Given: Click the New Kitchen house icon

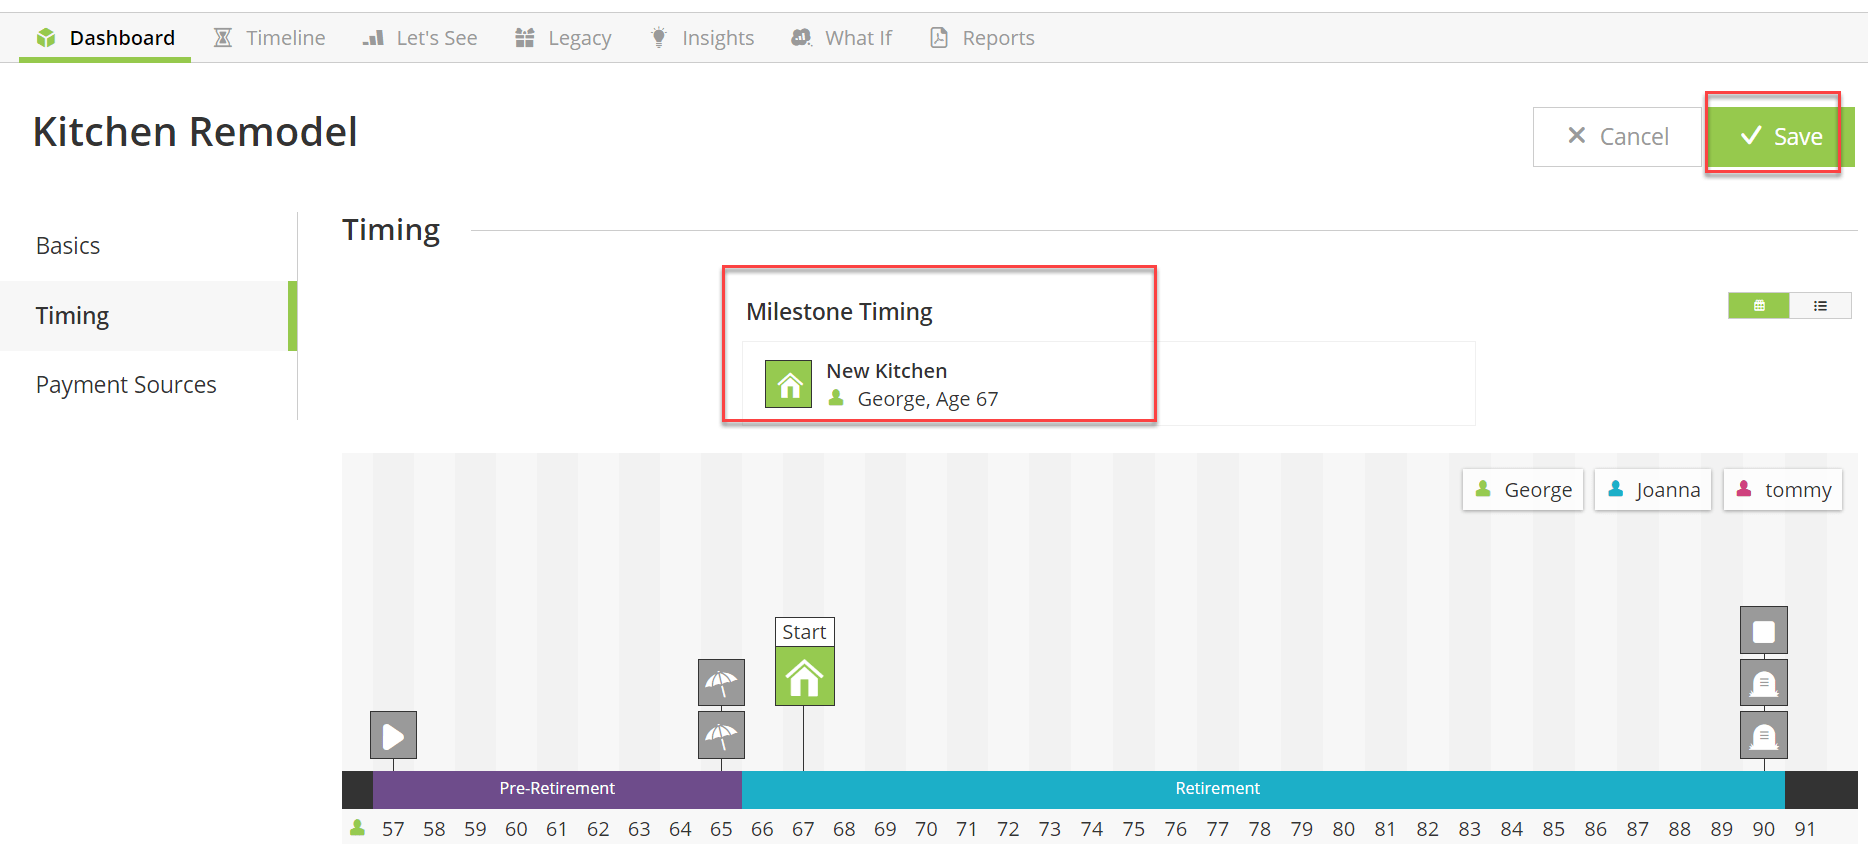Looking at the screenshot, I should [788, 384].
